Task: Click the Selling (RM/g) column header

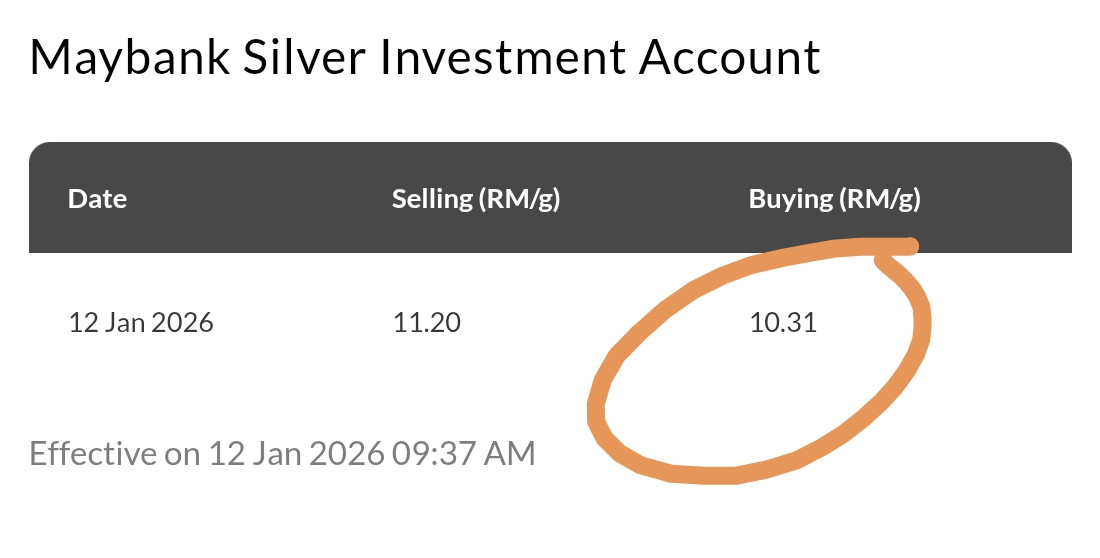Action: (x=475, y=198)
